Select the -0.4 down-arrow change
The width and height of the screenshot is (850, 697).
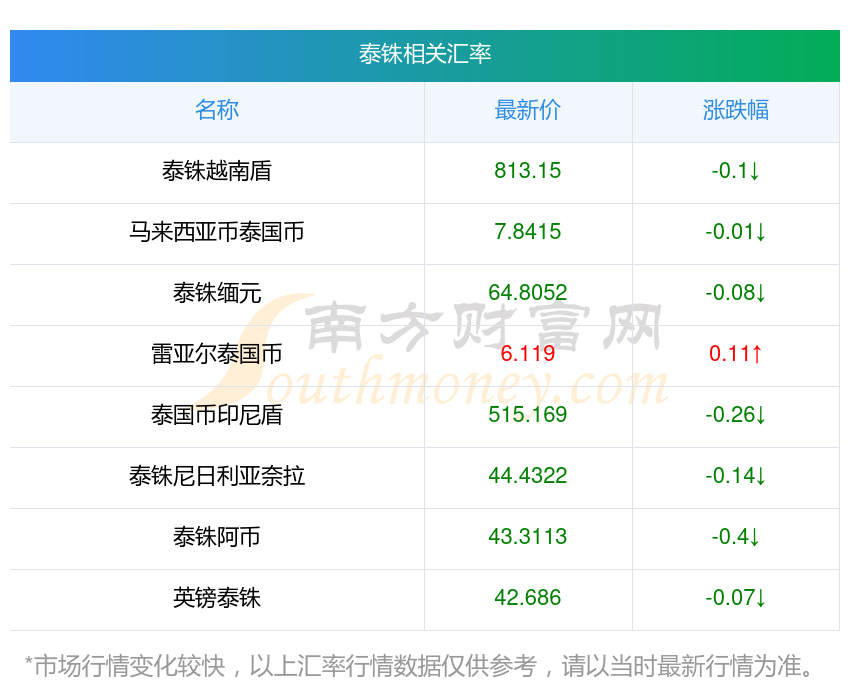[x=736, y=537]
